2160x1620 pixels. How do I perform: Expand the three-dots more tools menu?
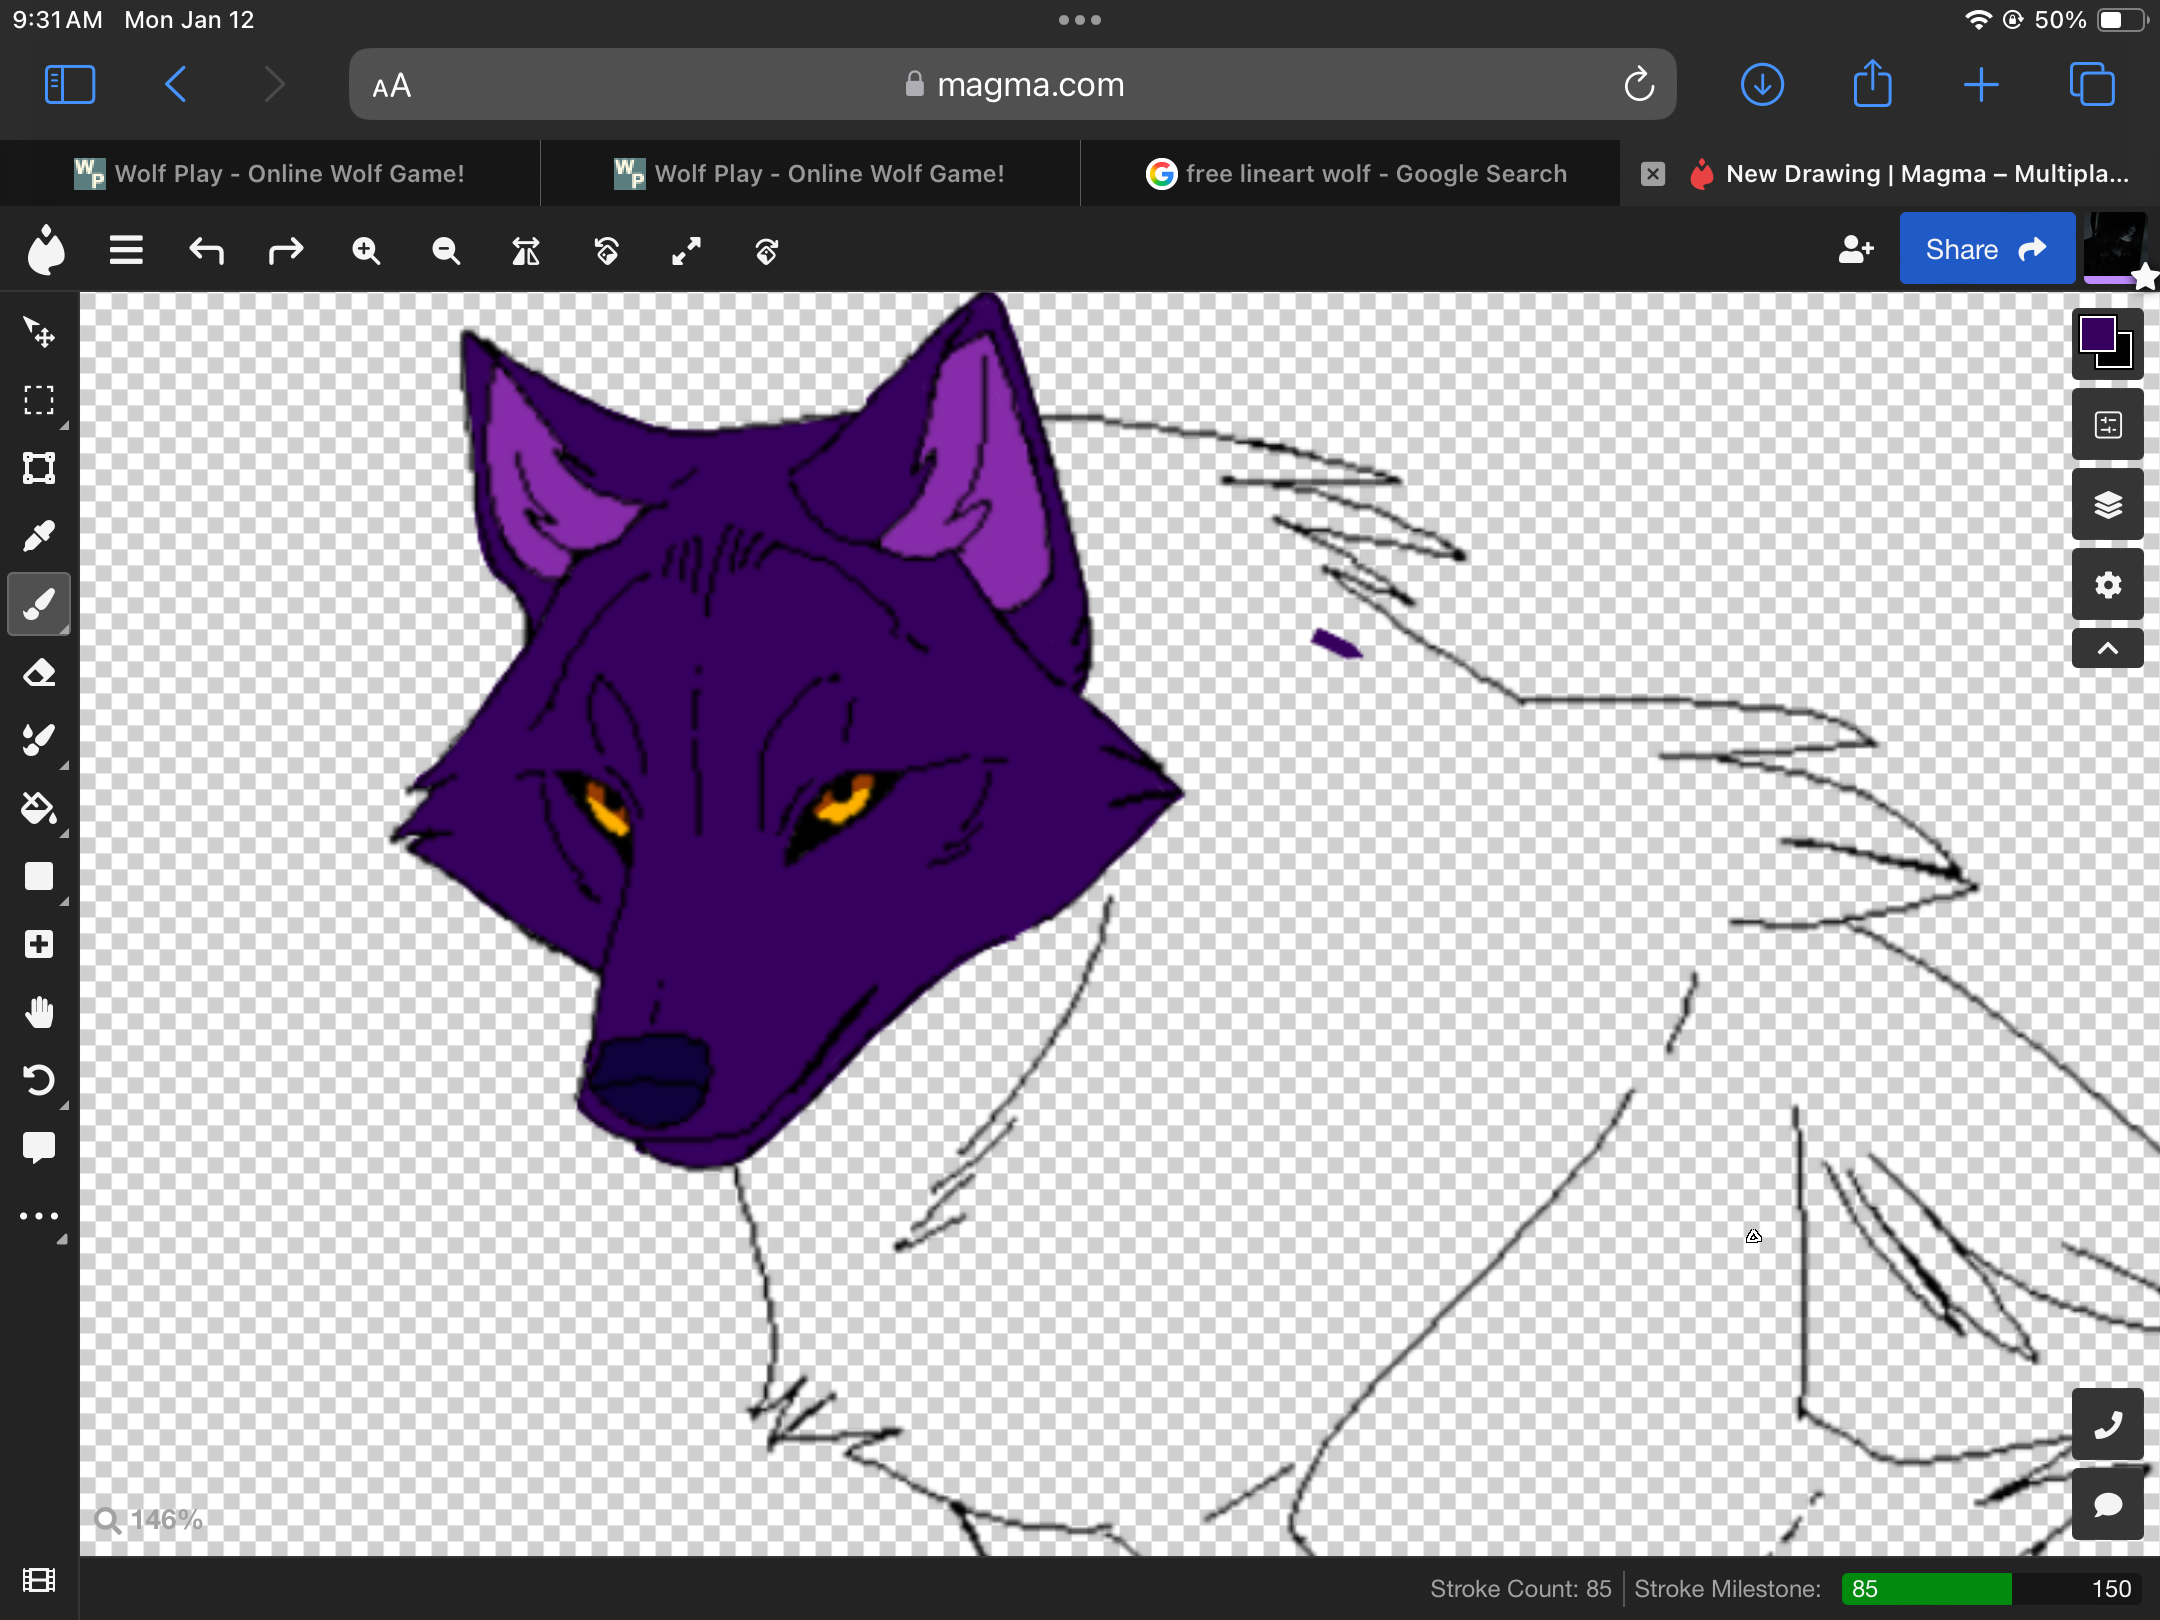tap(39, 1216)
